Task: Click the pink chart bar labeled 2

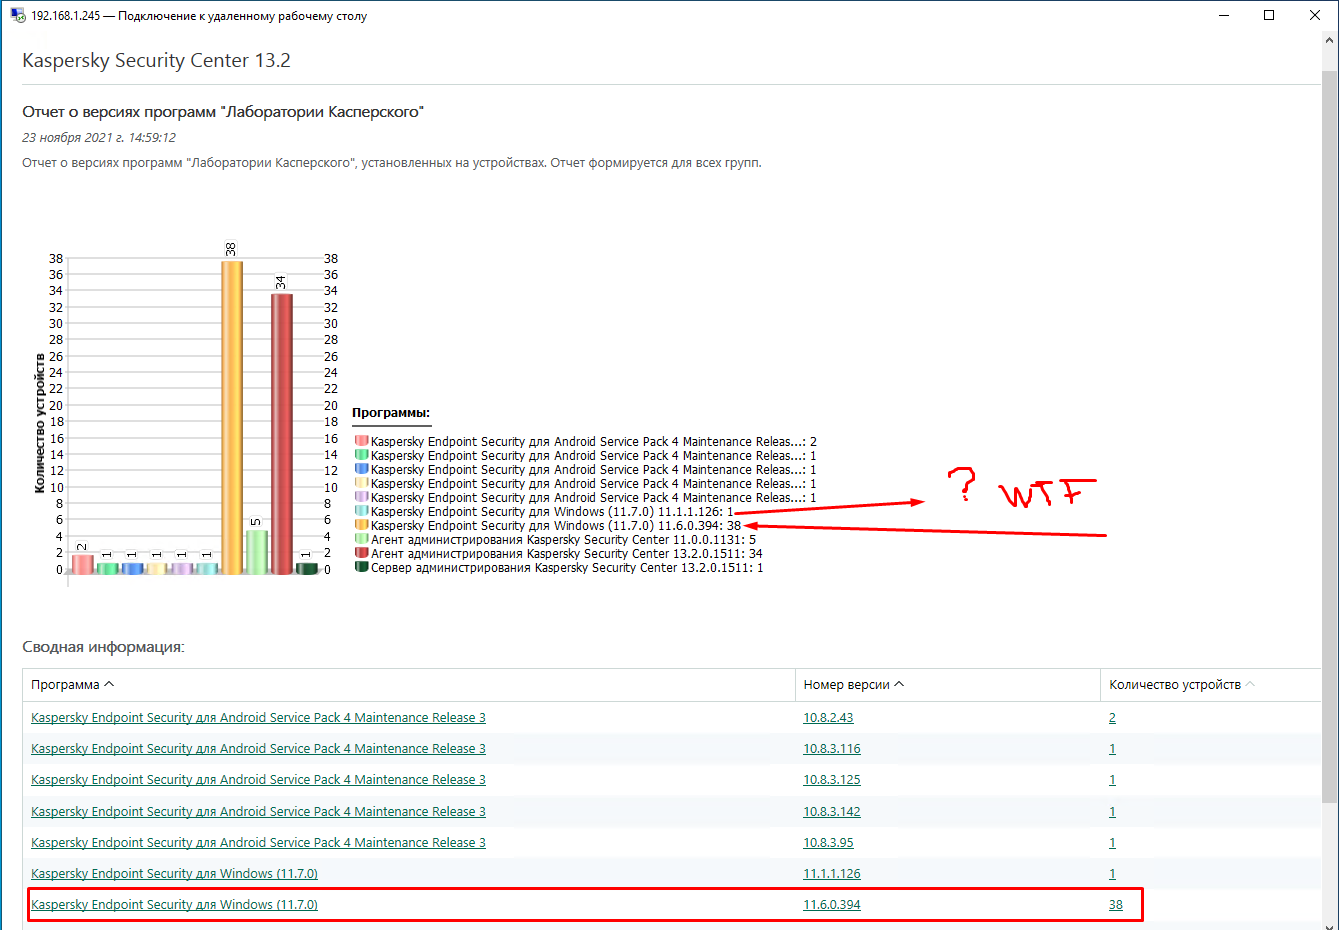Action: (x=82, y=564)
